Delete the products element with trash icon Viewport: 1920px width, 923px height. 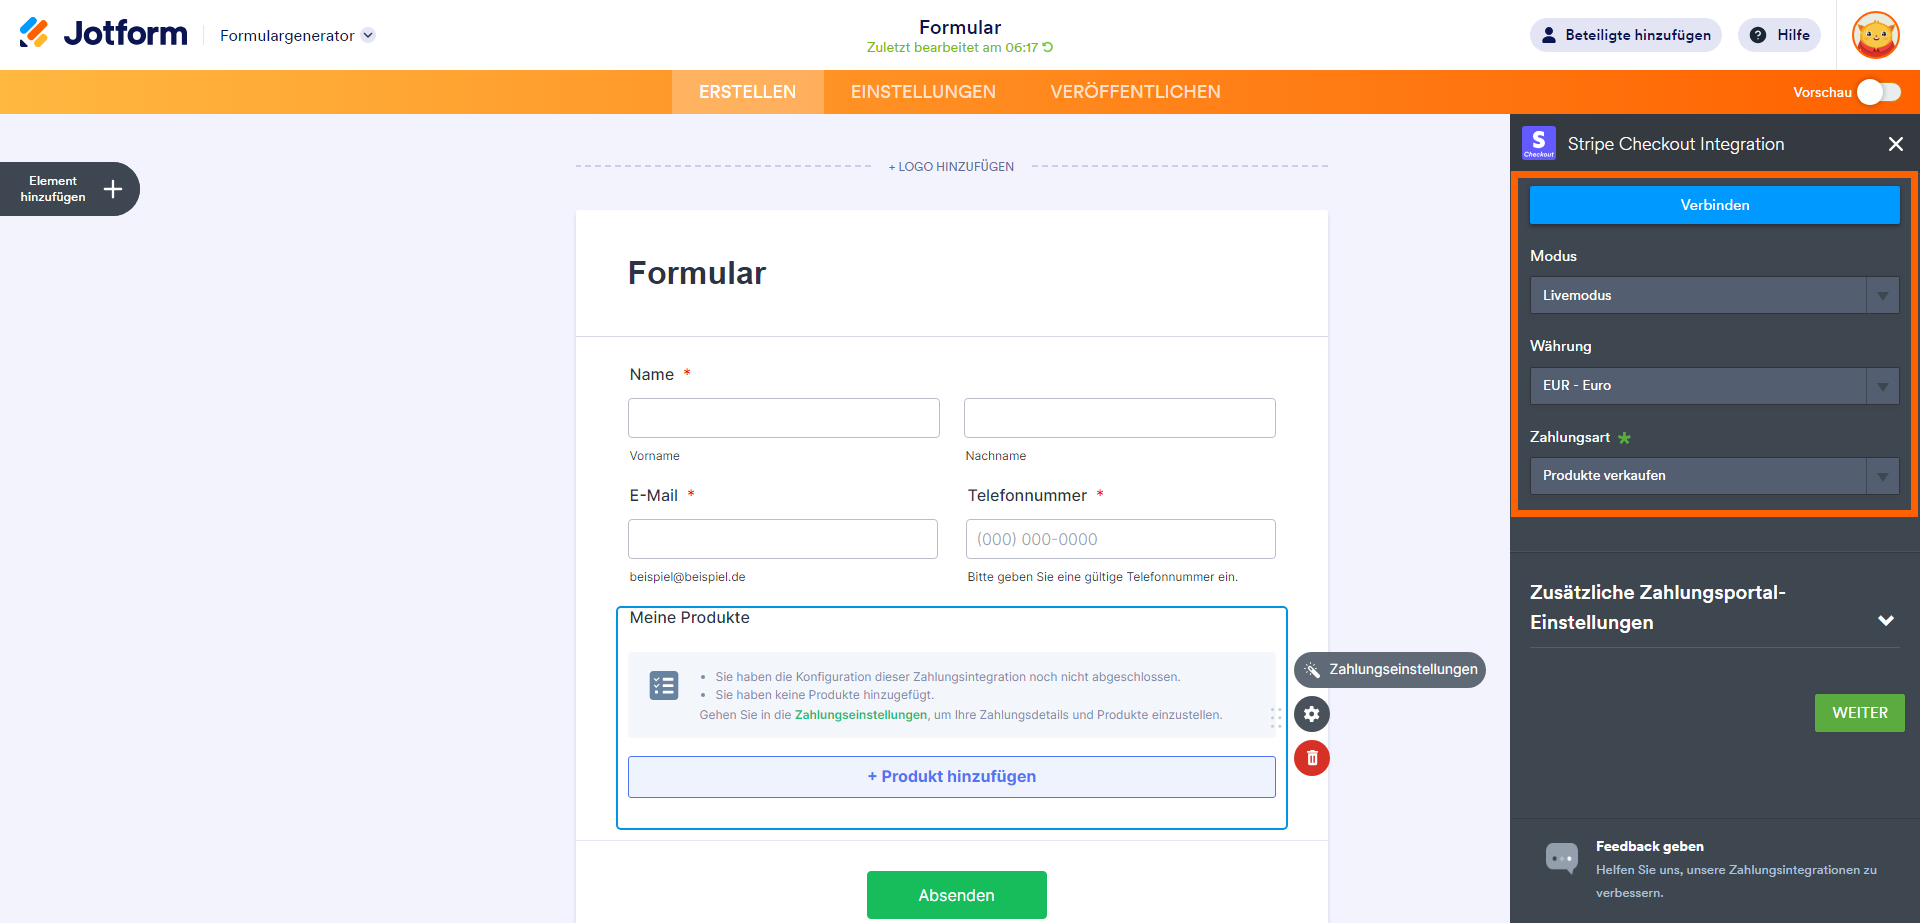[1311, 758]
